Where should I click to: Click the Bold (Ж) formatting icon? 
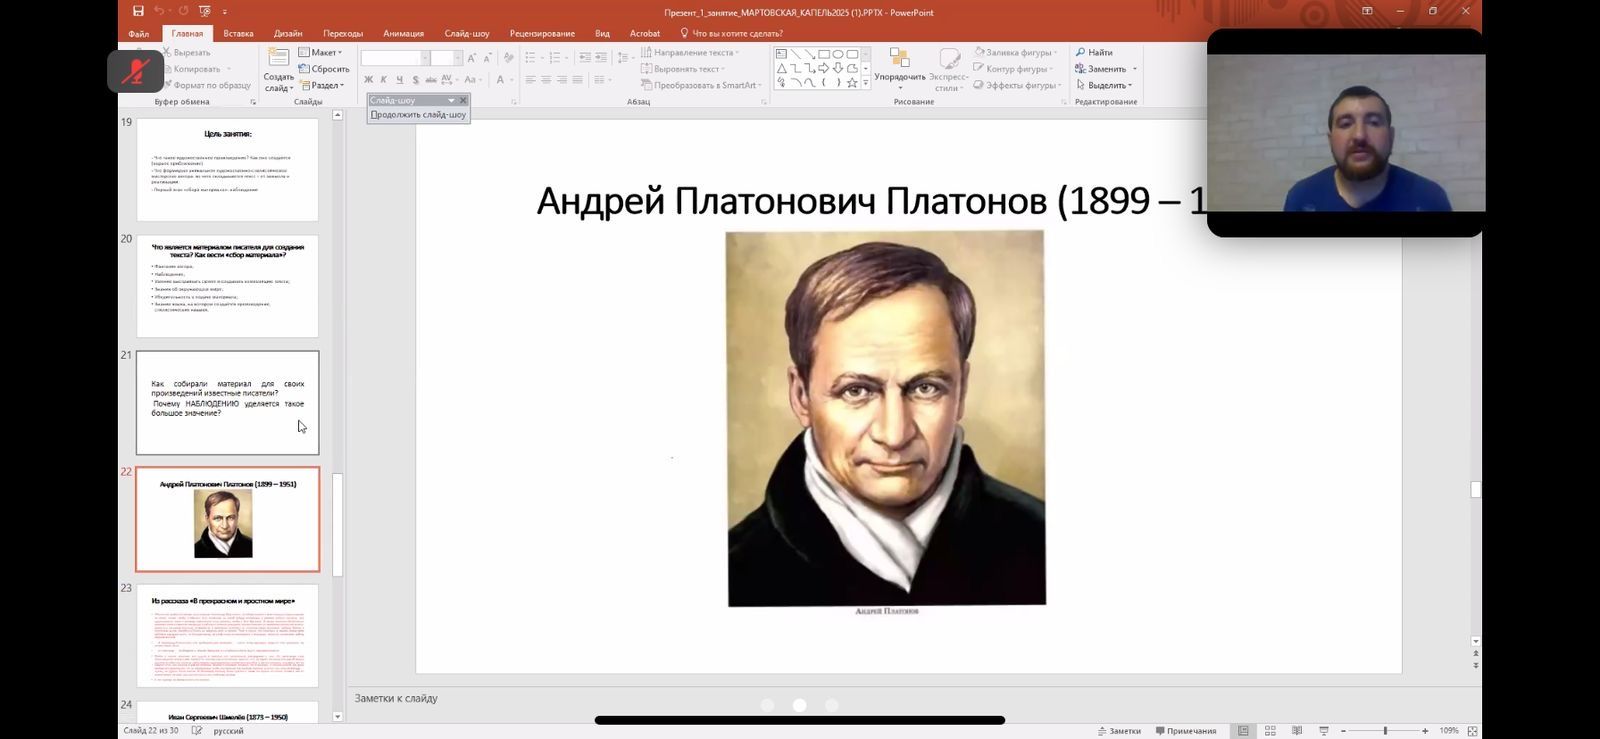(x=368, y=80)
